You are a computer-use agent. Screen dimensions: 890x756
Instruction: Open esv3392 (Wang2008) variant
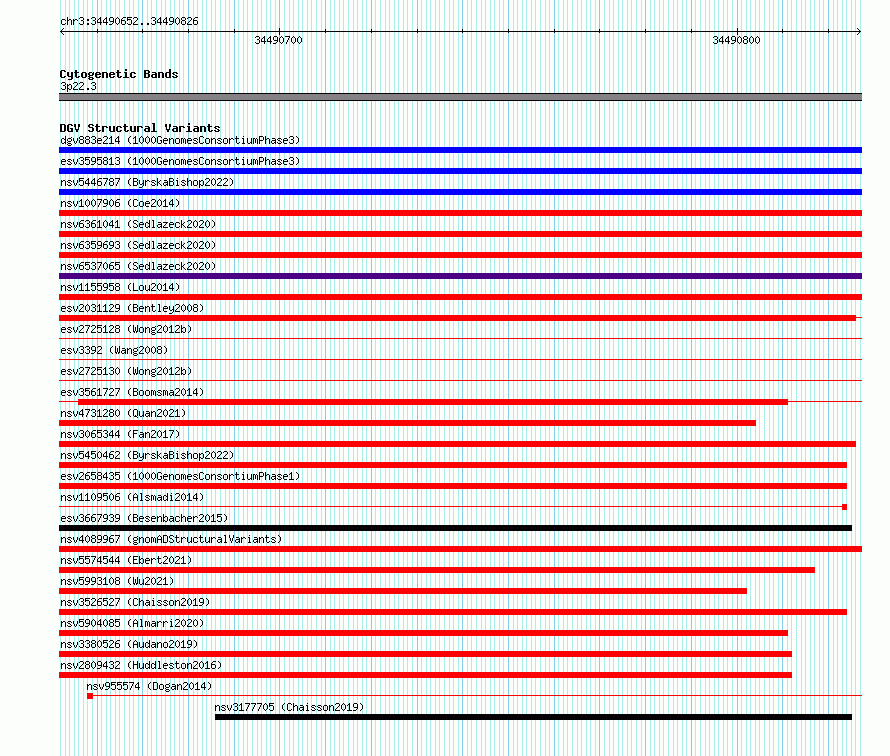(114, 350)
